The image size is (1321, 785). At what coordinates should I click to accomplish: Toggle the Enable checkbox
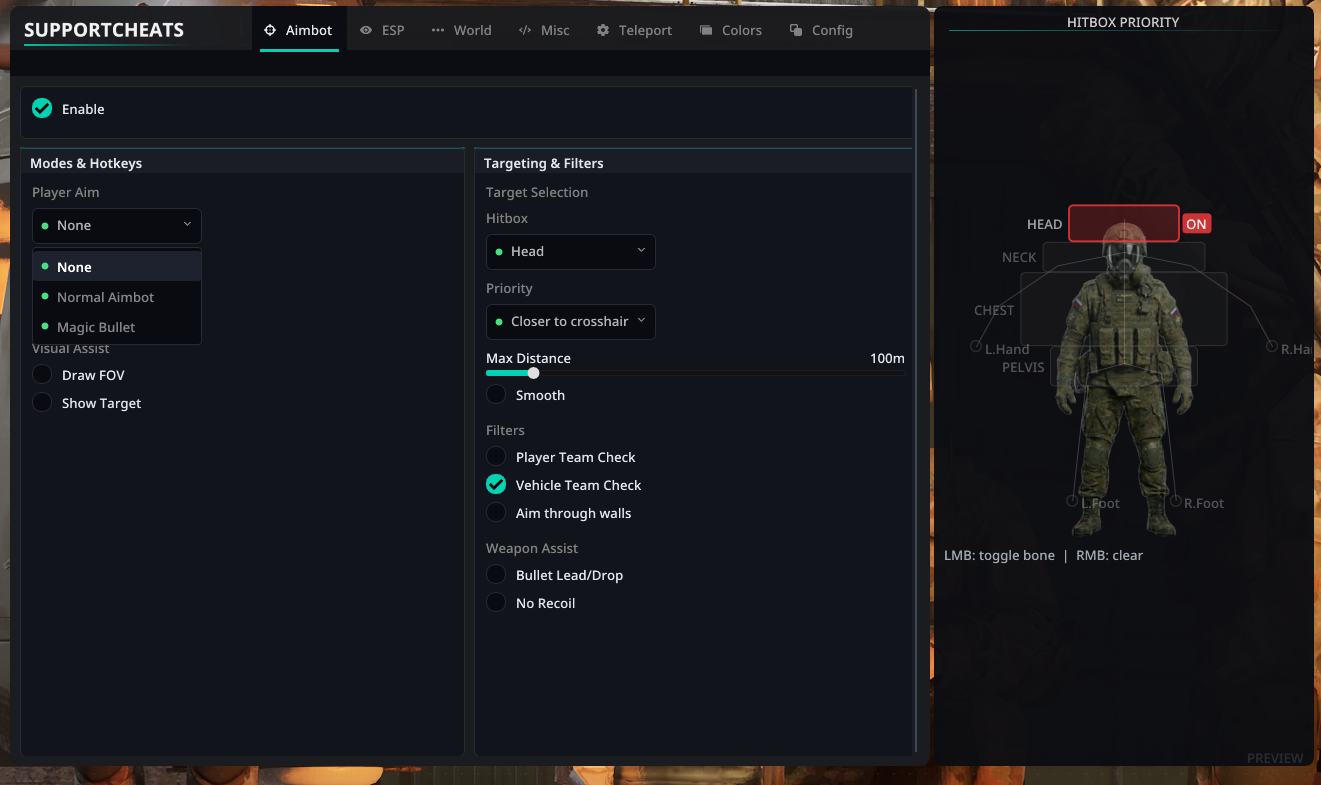click(42, 108)
